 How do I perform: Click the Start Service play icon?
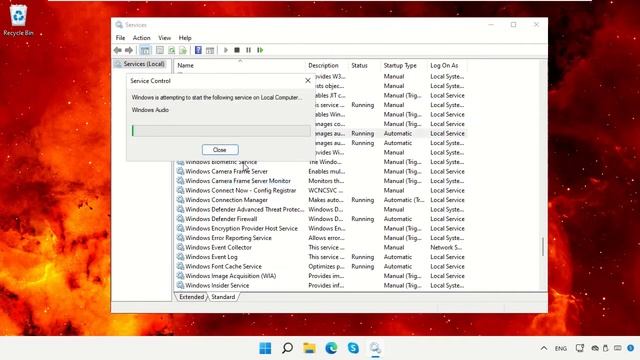(x=225, y=50)
